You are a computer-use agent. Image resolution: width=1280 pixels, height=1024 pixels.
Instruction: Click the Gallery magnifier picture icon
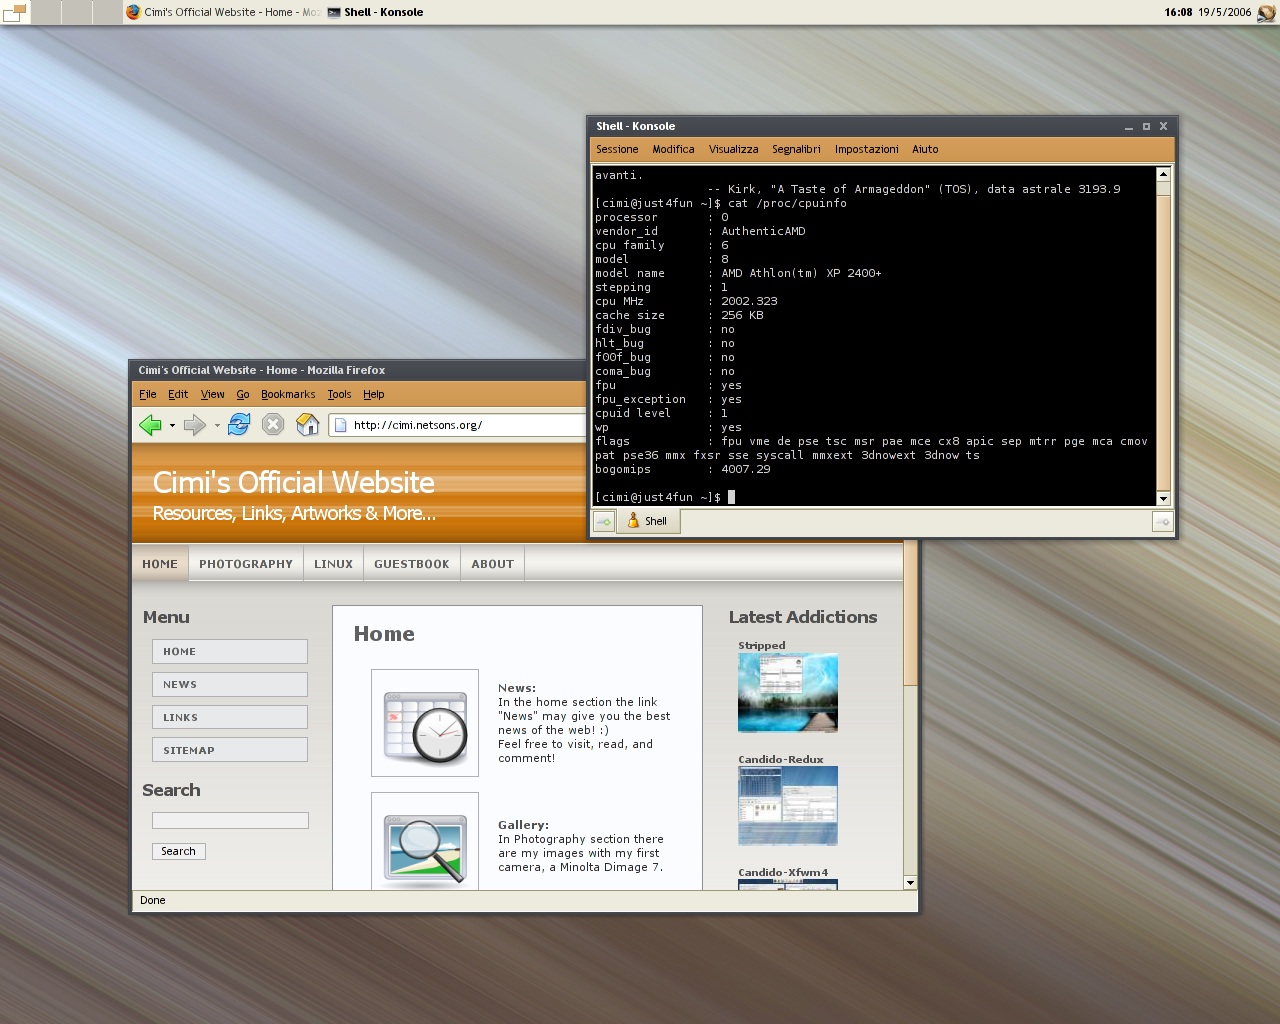pos(425,842)
